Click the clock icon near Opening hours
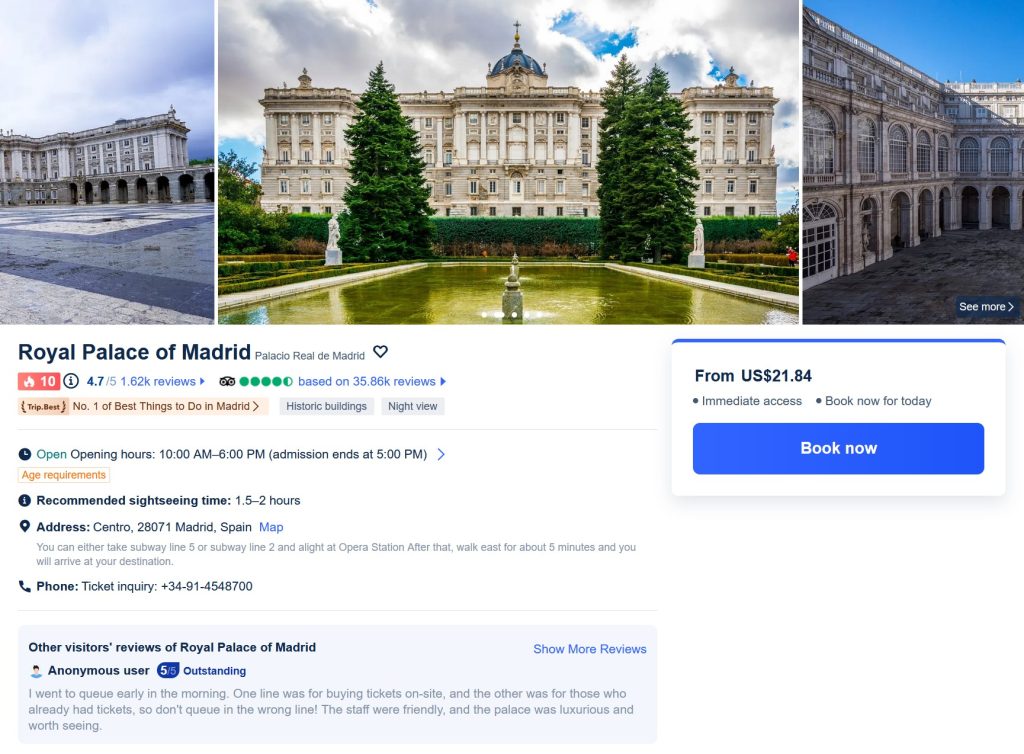1024x754 pixels. (25, 454)
